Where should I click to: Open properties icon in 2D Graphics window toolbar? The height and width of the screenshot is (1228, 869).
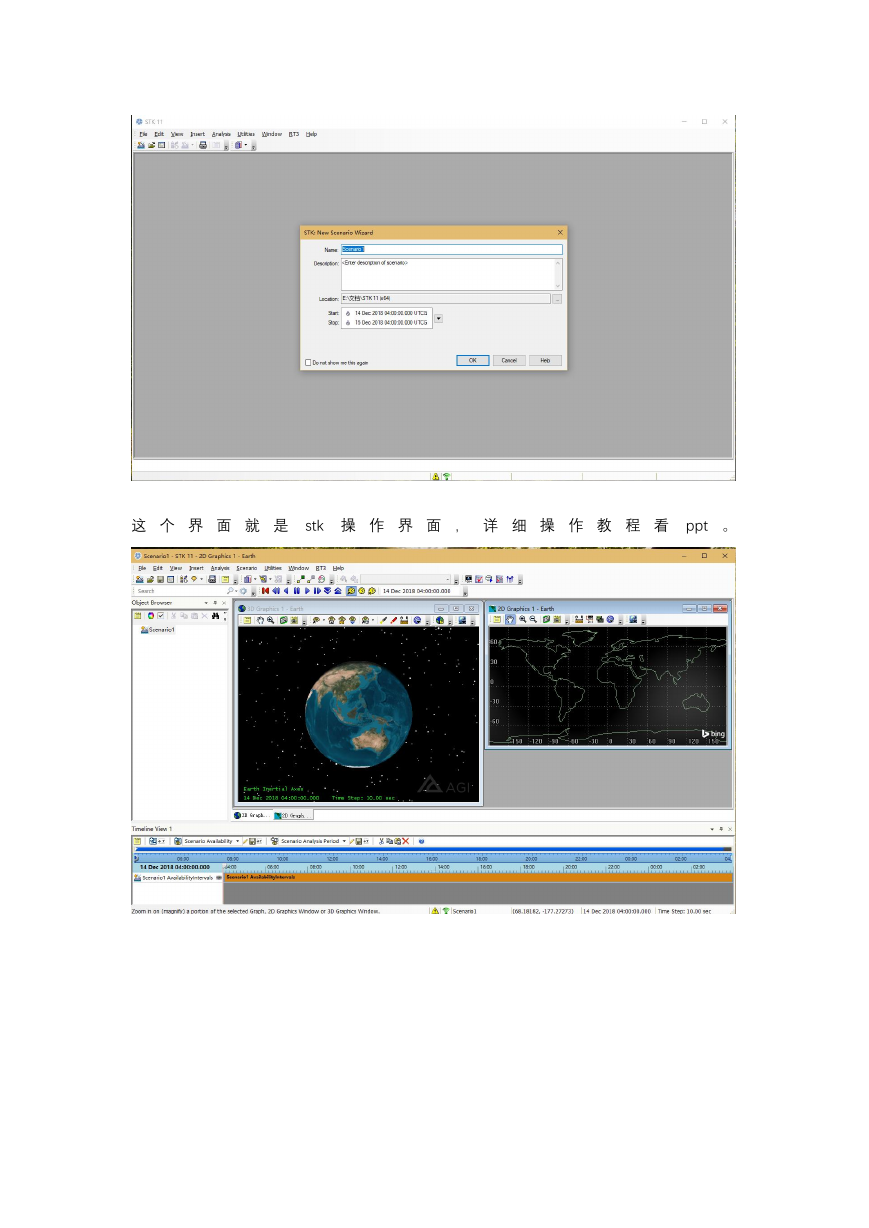point(498,619)
